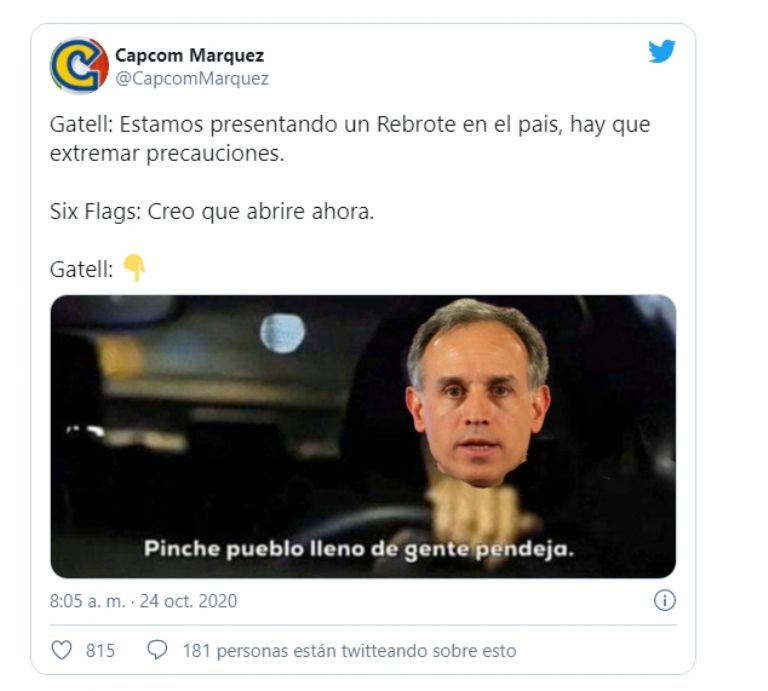View 181 personas están twitteando sobre esto
768x691 pixels.
(x=349, y=651)
